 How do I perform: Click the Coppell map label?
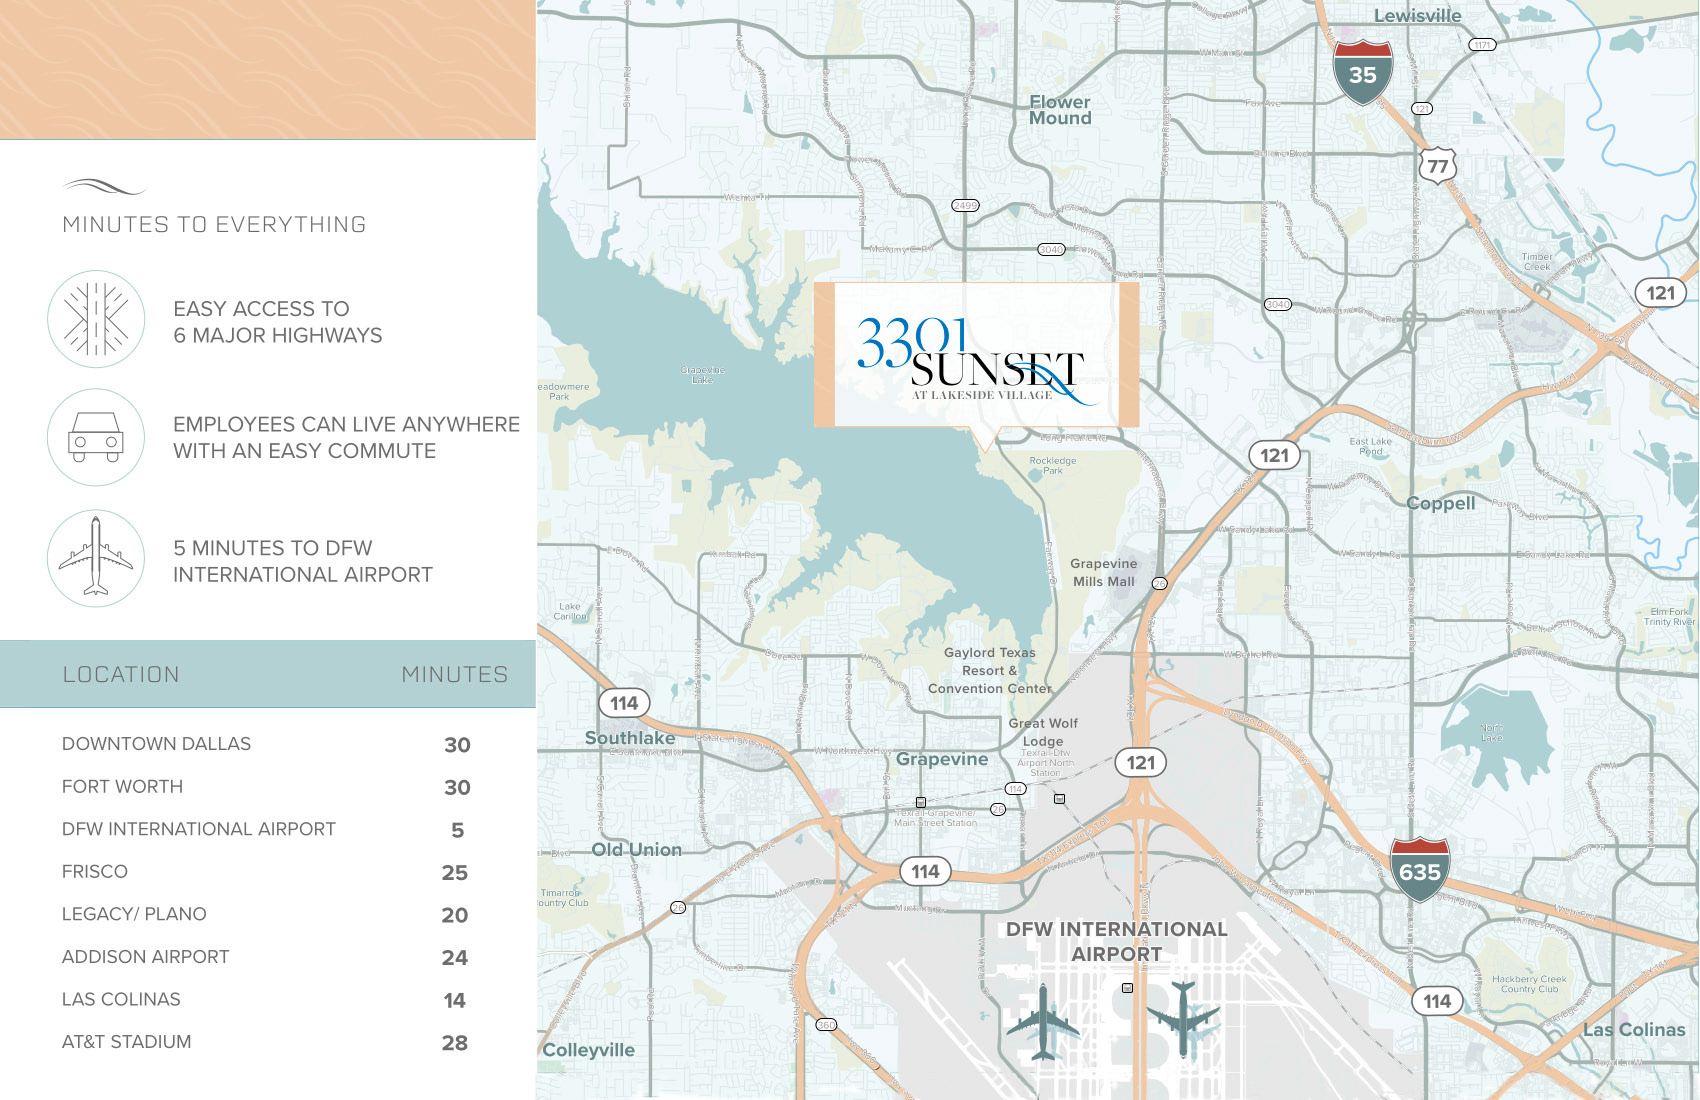coord(1441,503)
